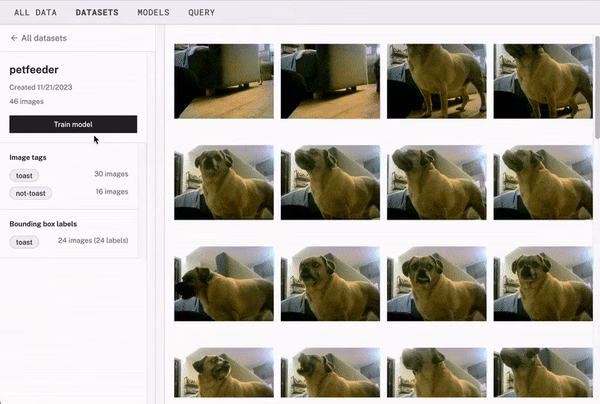The height and width of the screenshot is (404, 600).
Task: Open third thumbnail in bottom row
Action: click(x=437, y=372)
